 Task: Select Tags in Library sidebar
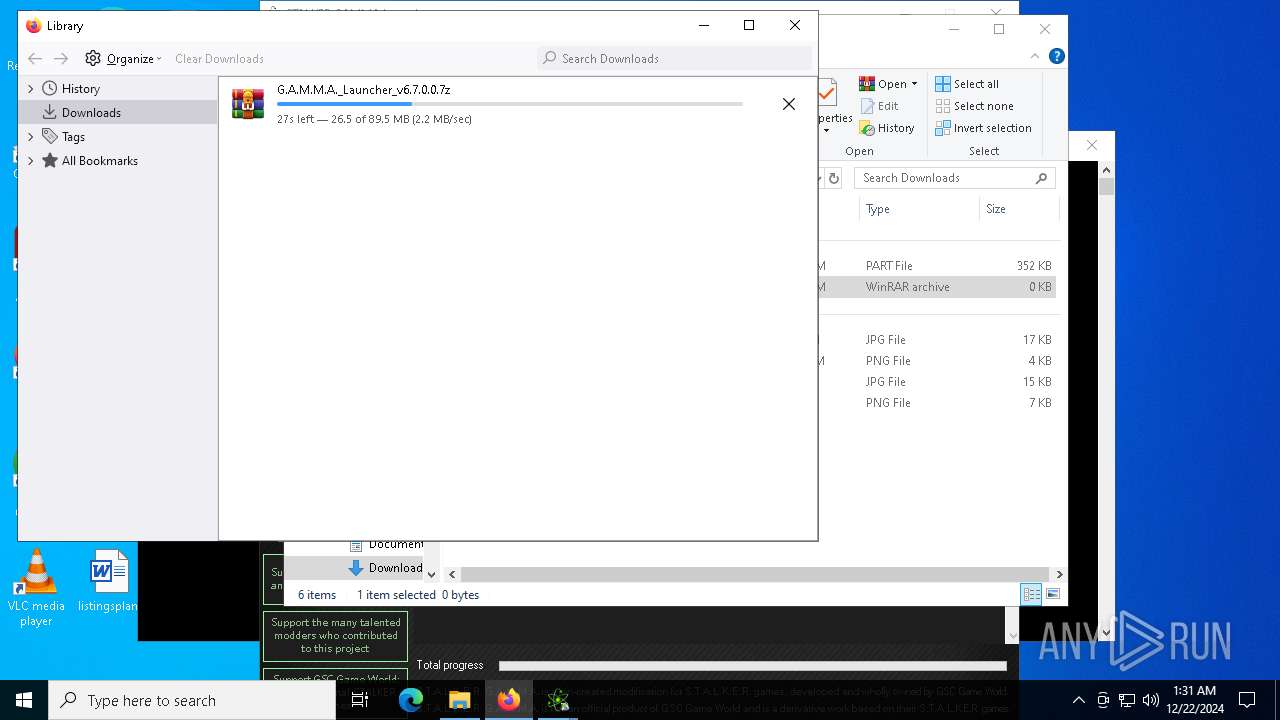(73, 137)
